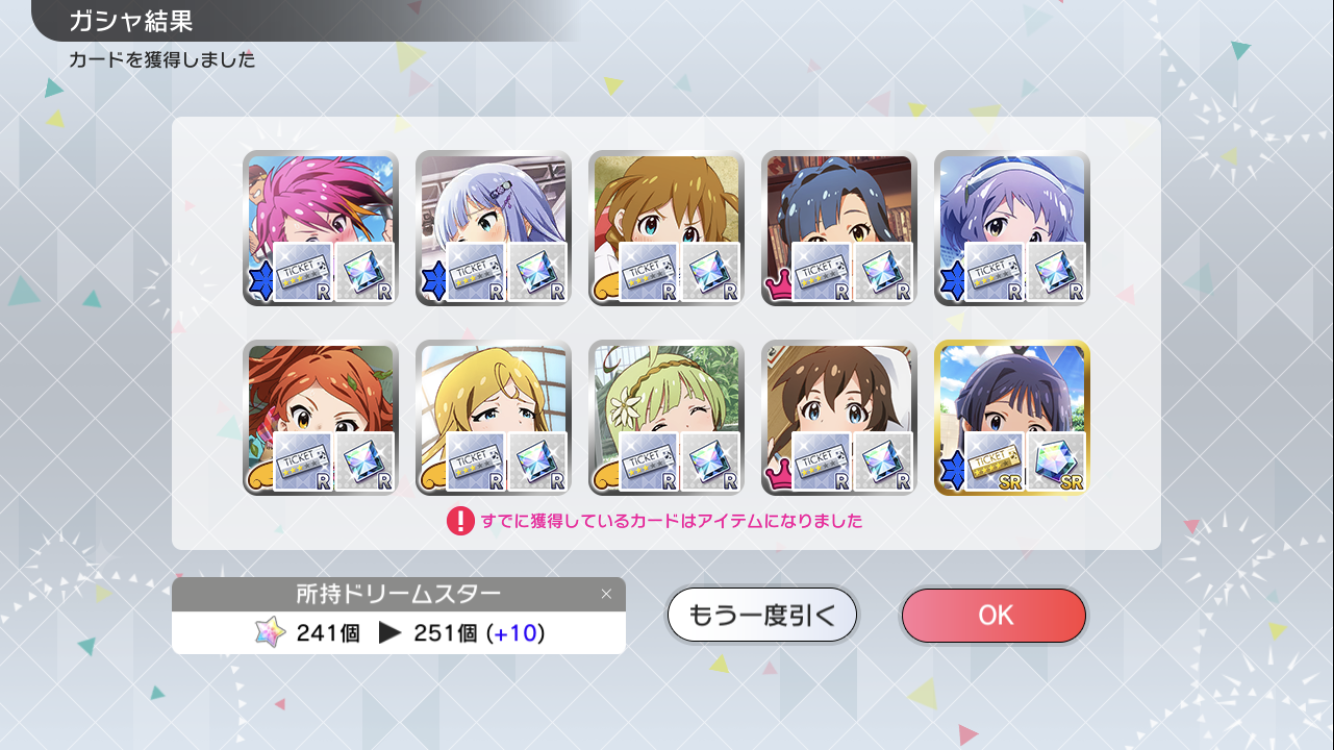The width and height of the screenshot is (1334, 750).
Task: Tap the もう一度引く button
Action: click(762, 615)
